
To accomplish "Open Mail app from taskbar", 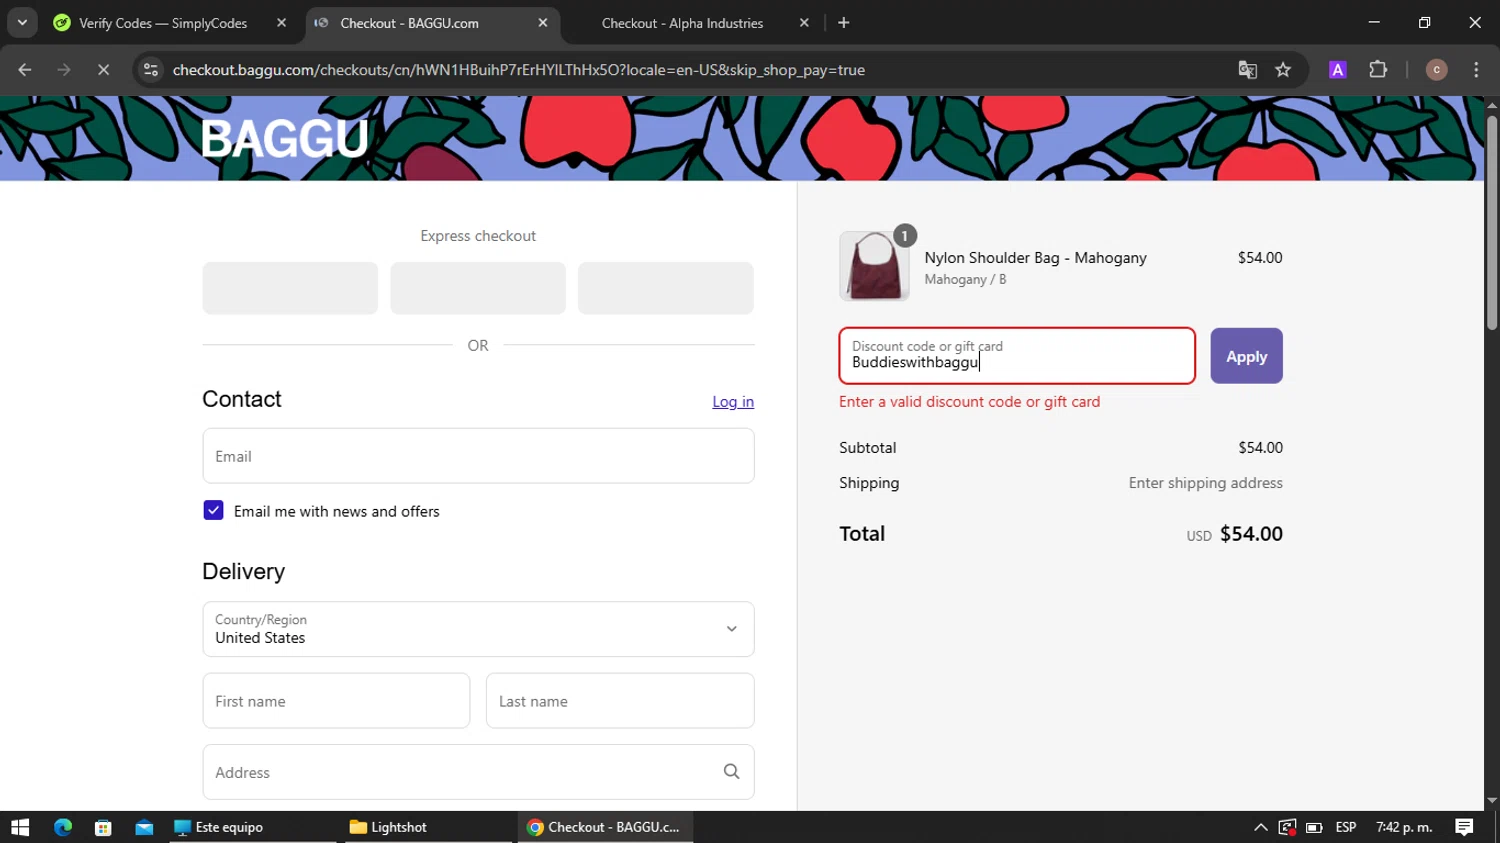I will click(x=144, y=827).
